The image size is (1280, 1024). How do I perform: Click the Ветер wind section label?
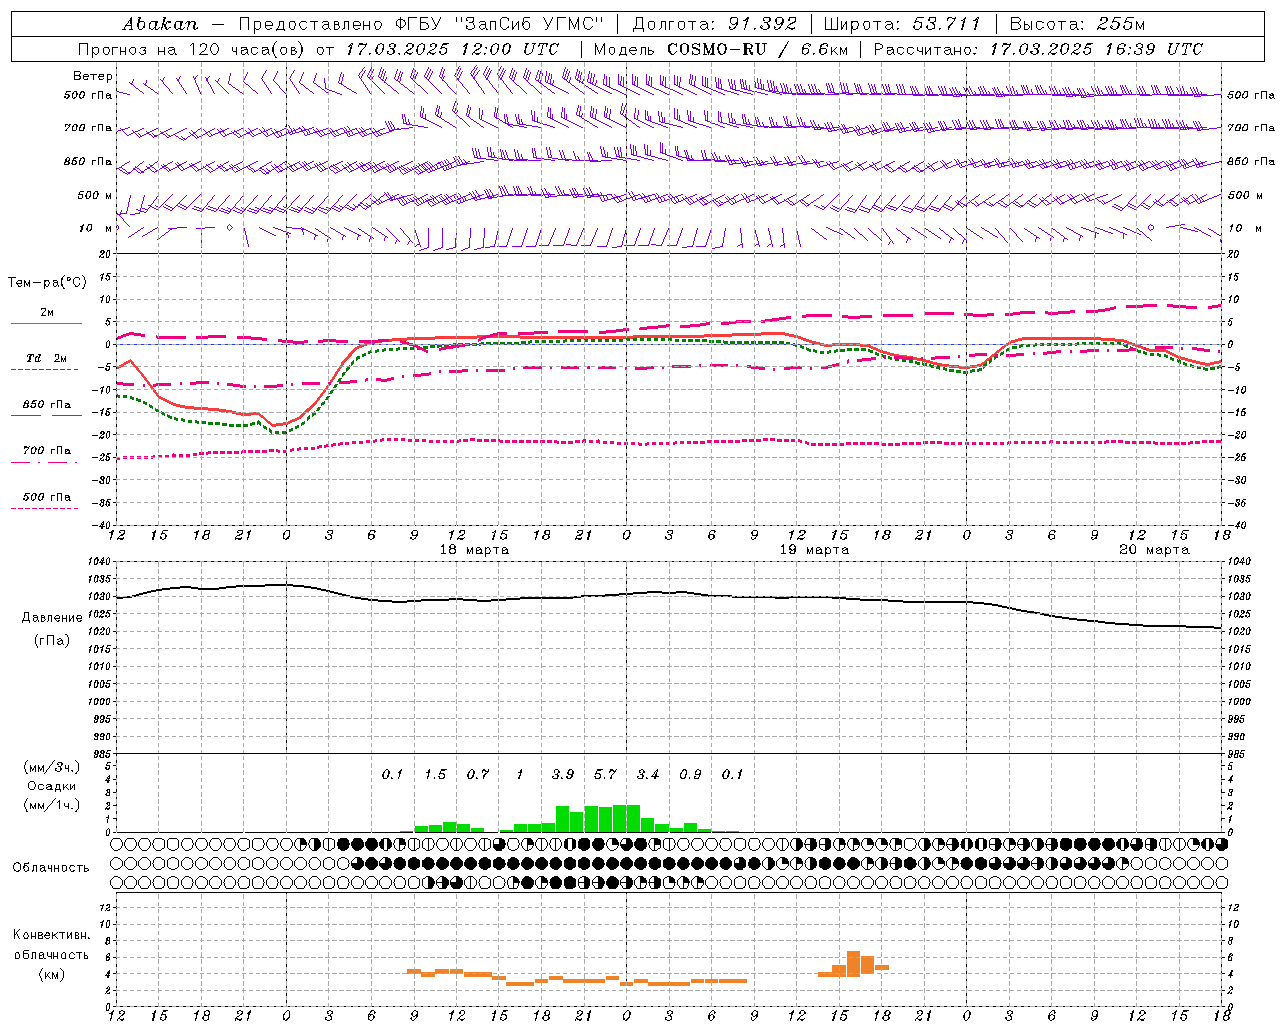click(x=93, y=76)
